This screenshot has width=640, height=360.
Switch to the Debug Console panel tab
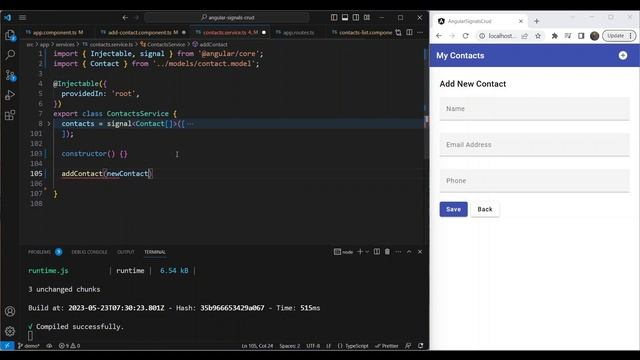pos(89,252)
